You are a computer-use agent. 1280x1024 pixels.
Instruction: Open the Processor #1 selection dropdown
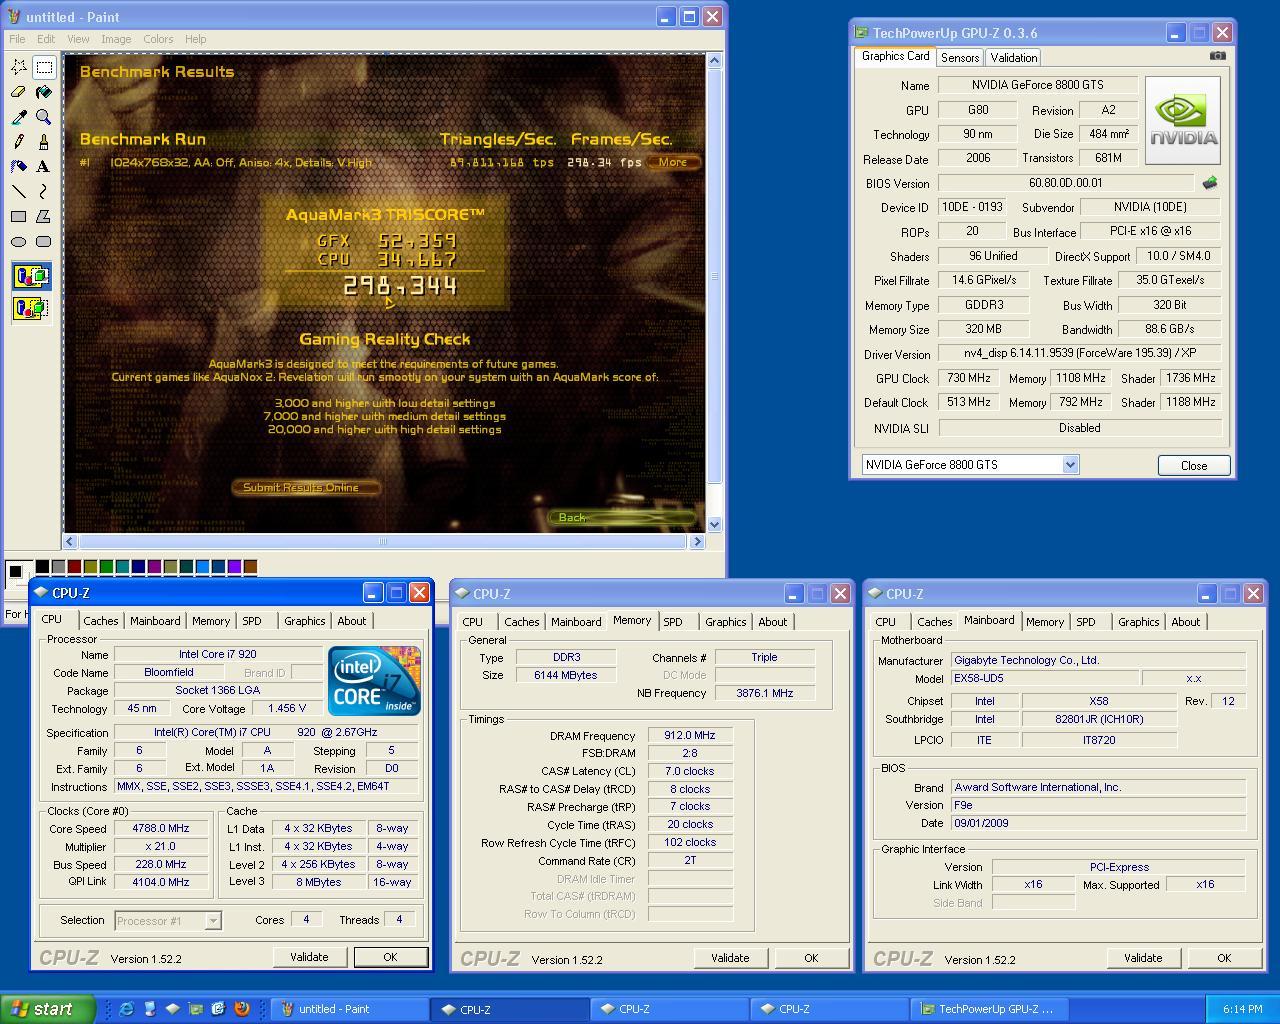click(x=213, y=920)
